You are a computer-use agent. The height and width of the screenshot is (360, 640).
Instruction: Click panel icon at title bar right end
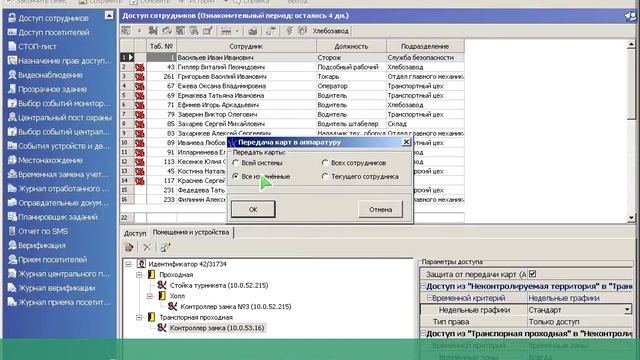point(630,16)
